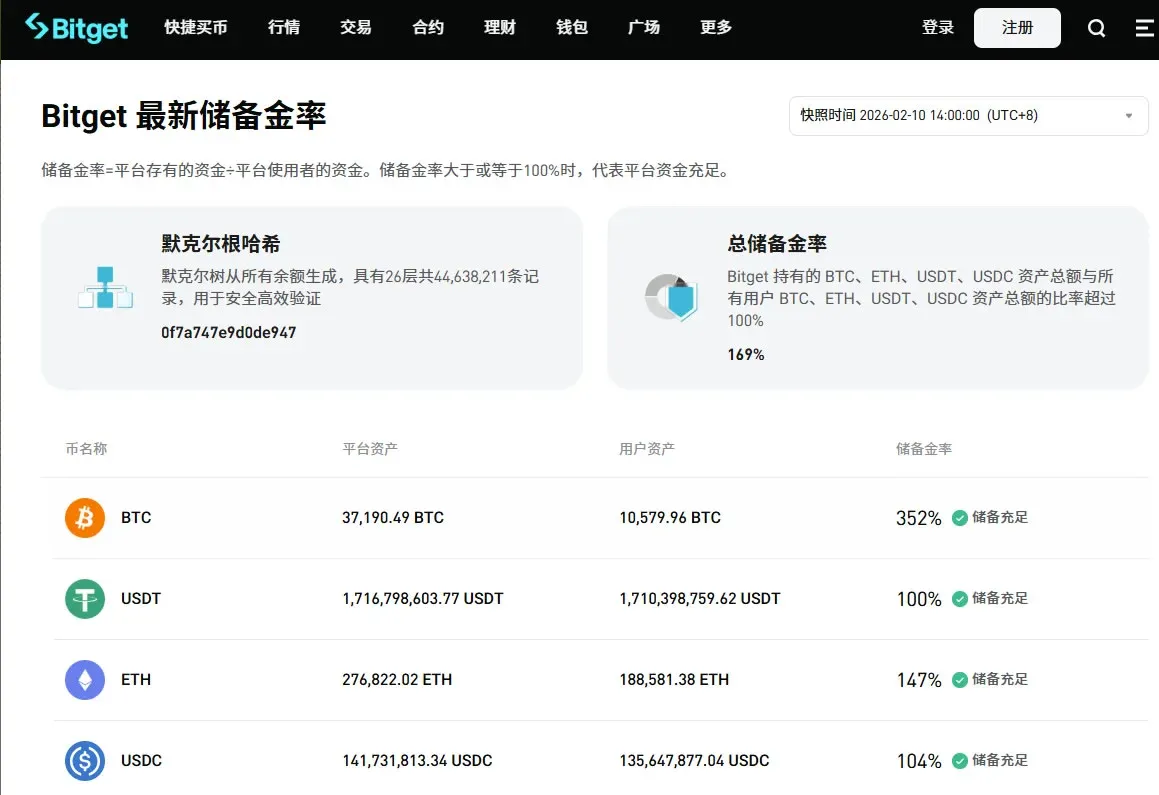Open the 合约 menu item

427,28
